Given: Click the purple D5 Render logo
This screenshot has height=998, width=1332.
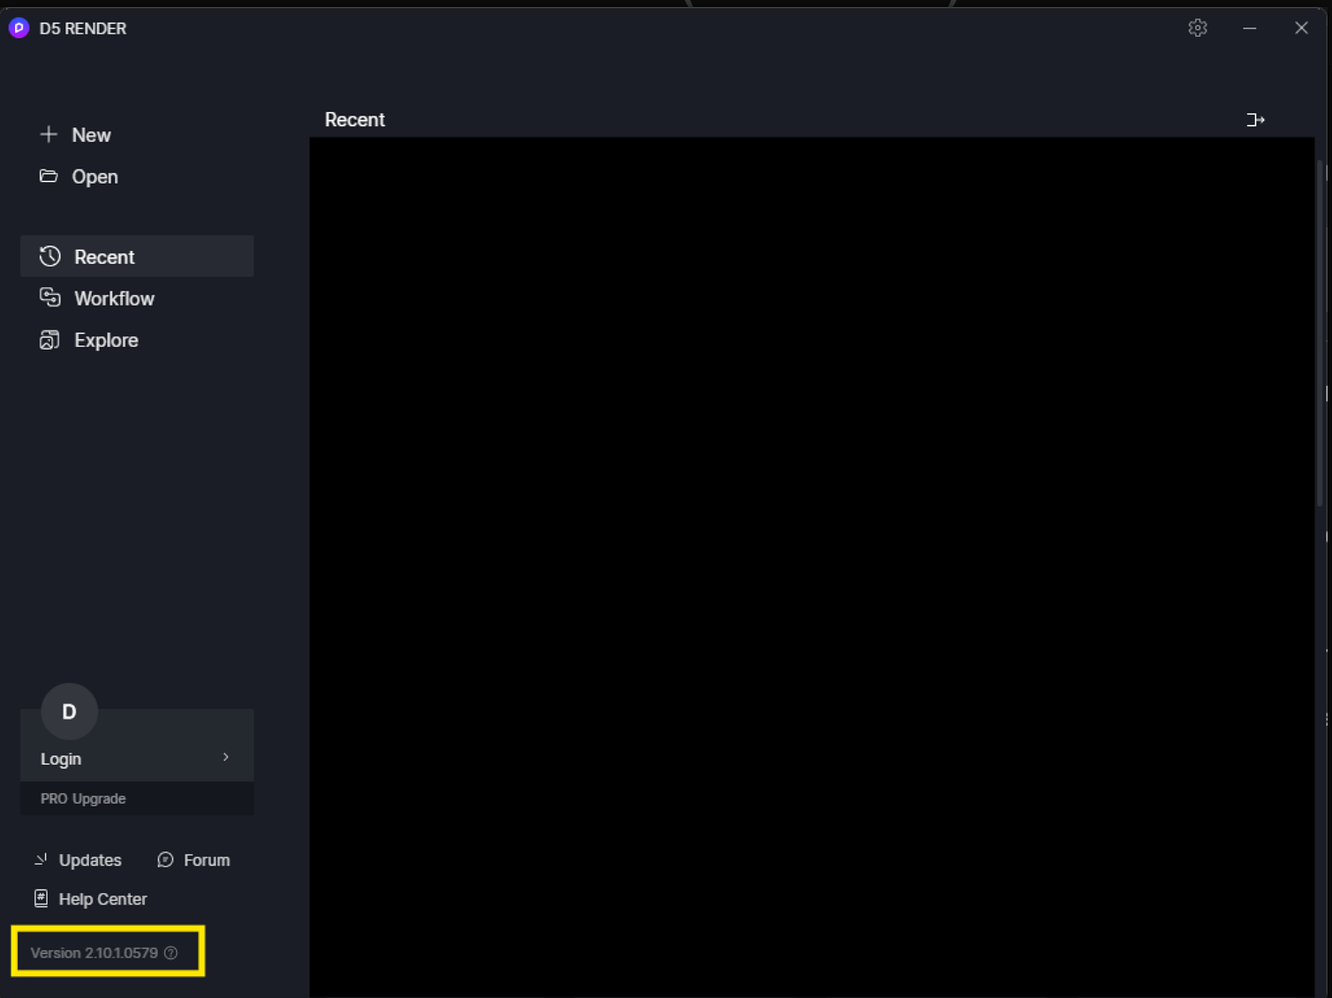Looking at the screenshot, I should (18, 28).
